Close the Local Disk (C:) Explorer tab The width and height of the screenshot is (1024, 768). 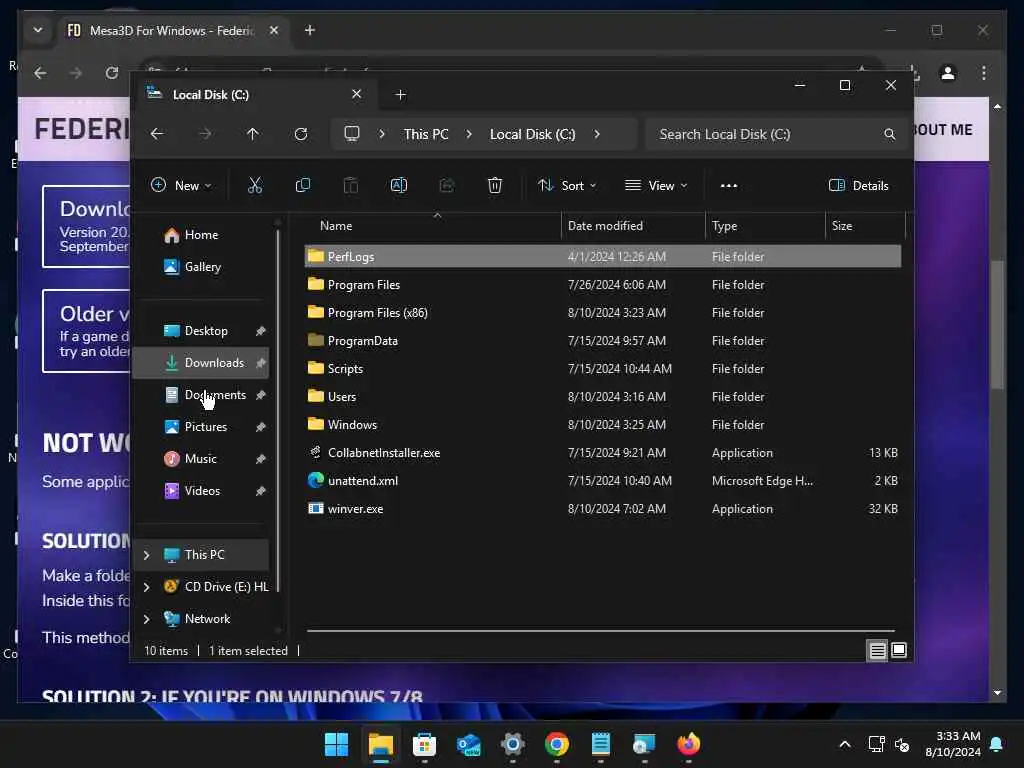click(357, 94)
